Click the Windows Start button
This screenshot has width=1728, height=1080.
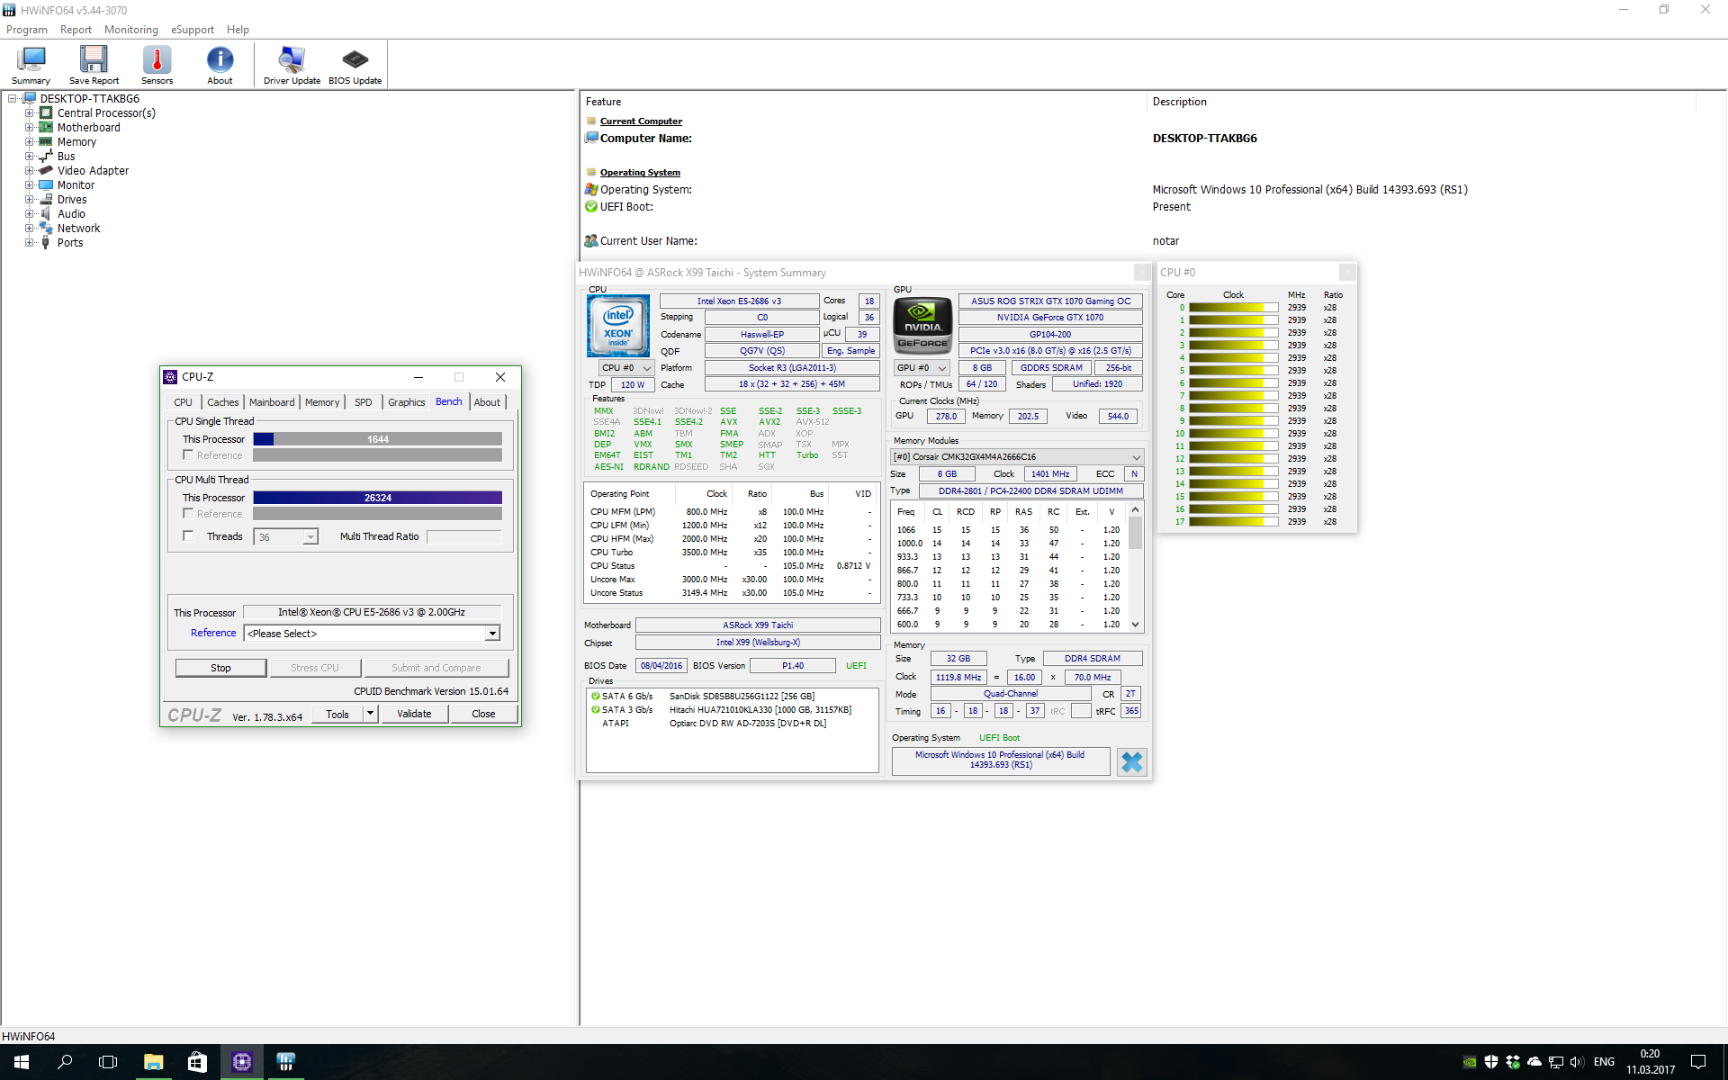pos(21,1062)
